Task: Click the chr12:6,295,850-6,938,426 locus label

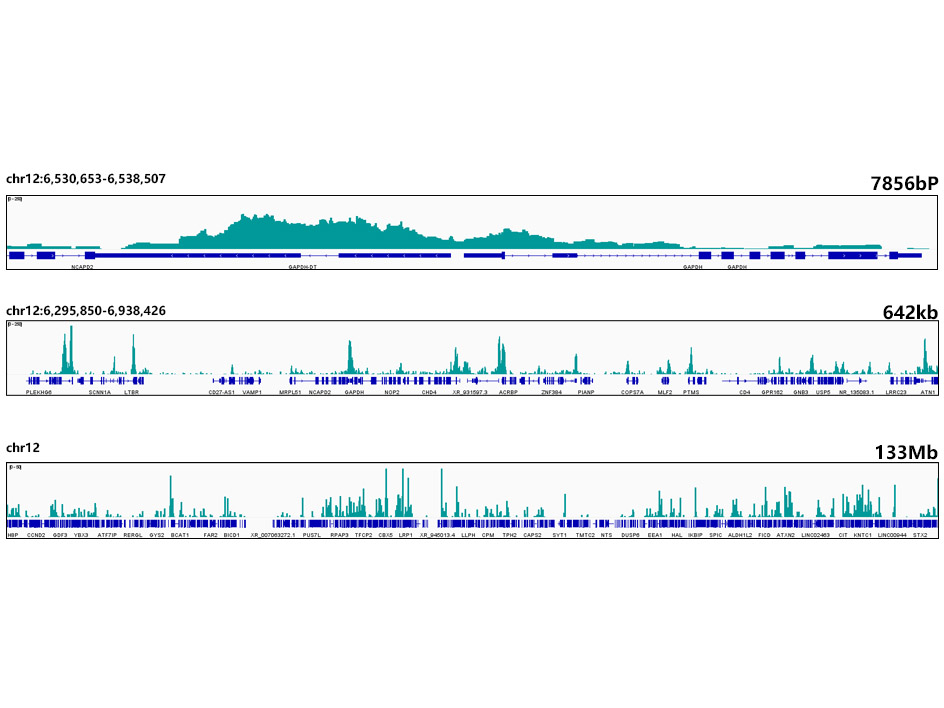Action: (x=86, y=311)
